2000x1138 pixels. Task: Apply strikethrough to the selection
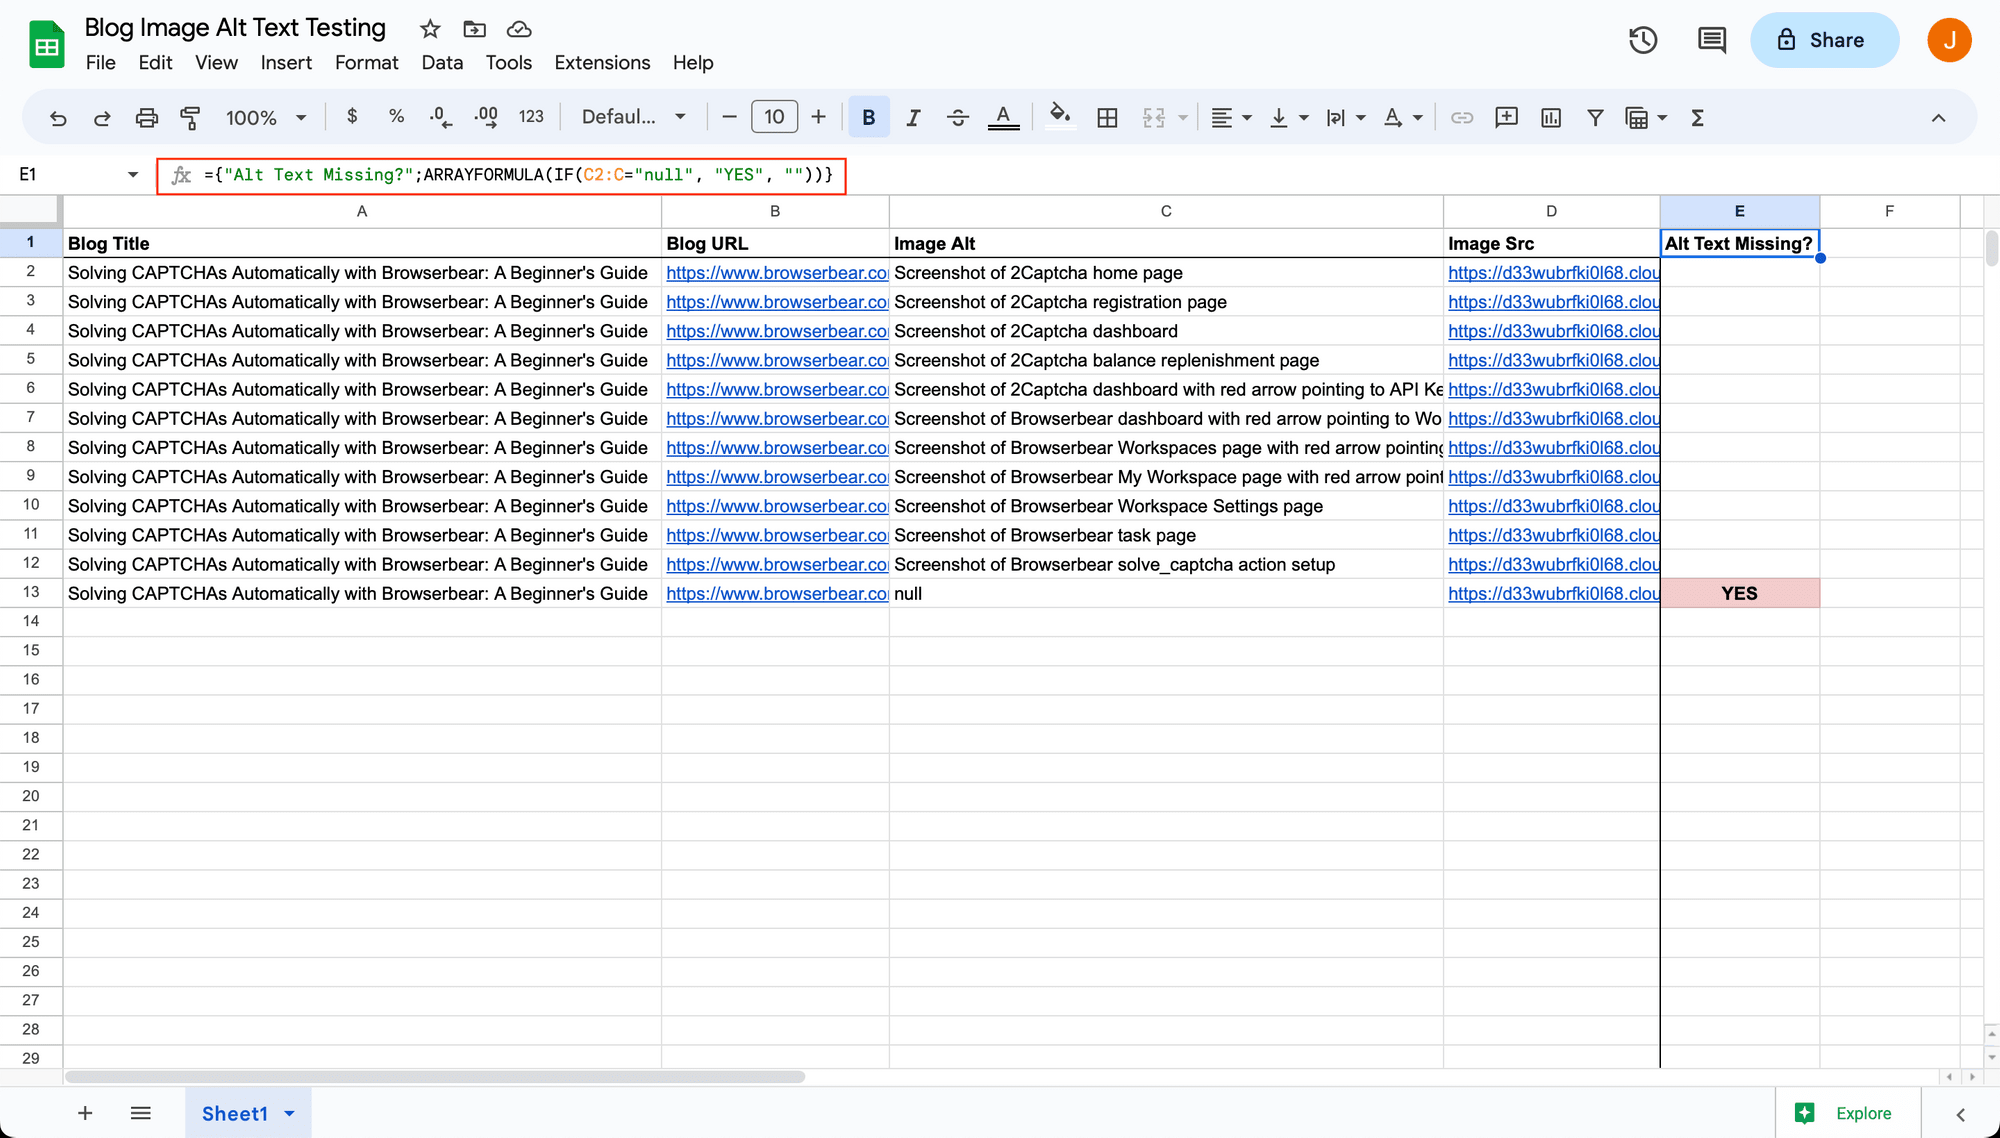[x=957, y=117]
